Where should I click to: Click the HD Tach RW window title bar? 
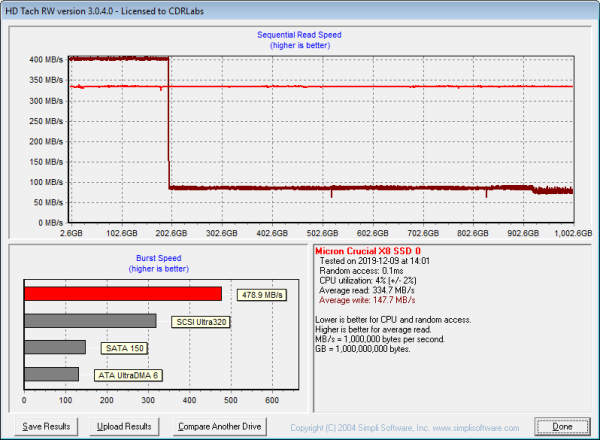300,8
